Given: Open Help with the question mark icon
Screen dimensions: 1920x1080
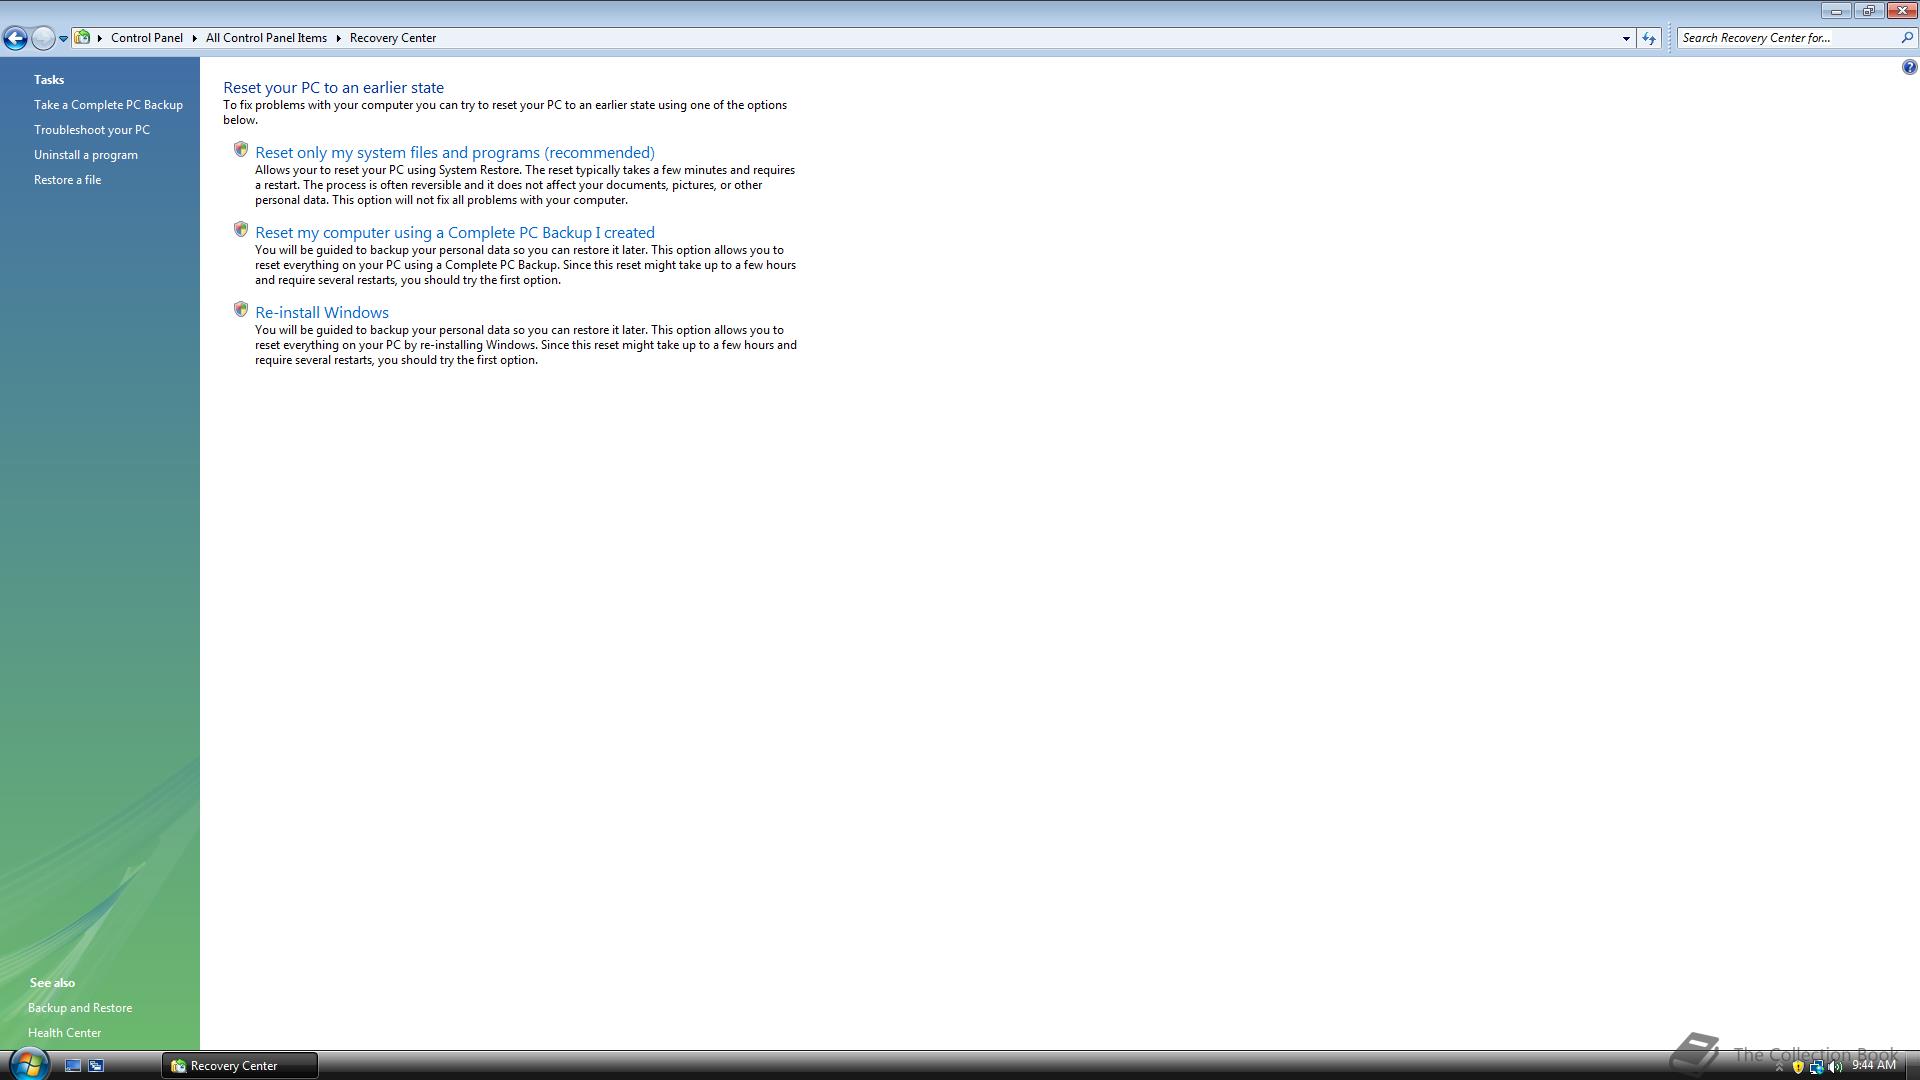Looking at the screenshot, I should coord(1909,67).
